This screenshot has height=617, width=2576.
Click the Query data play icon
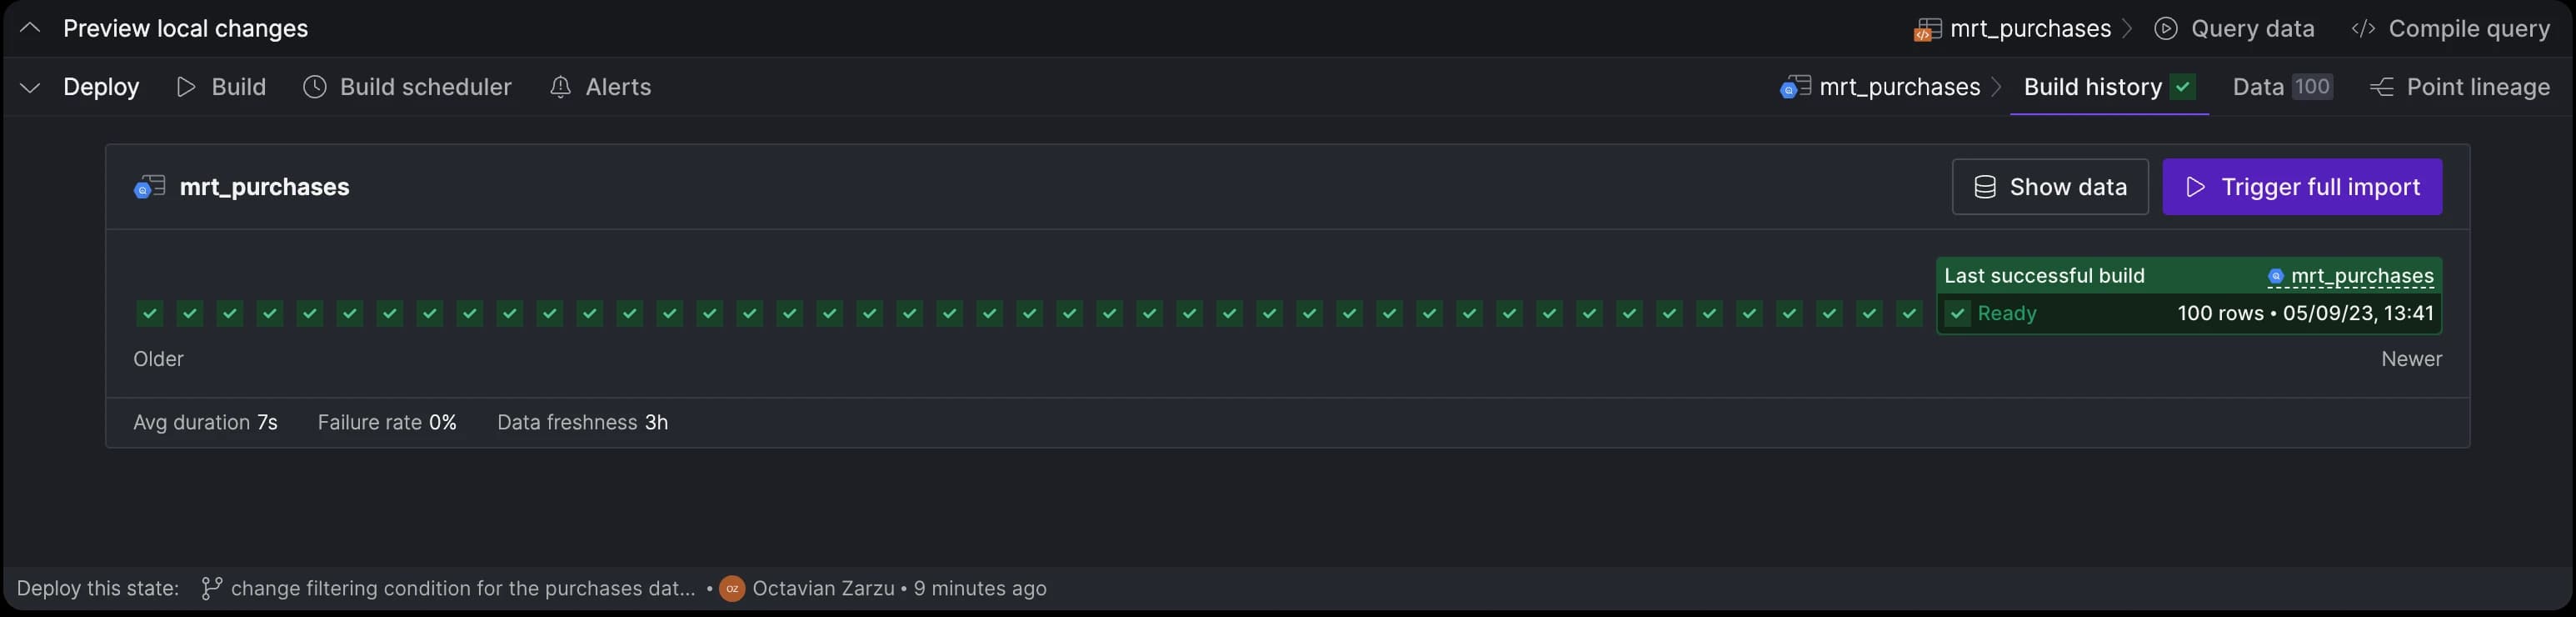(2166, 29)
